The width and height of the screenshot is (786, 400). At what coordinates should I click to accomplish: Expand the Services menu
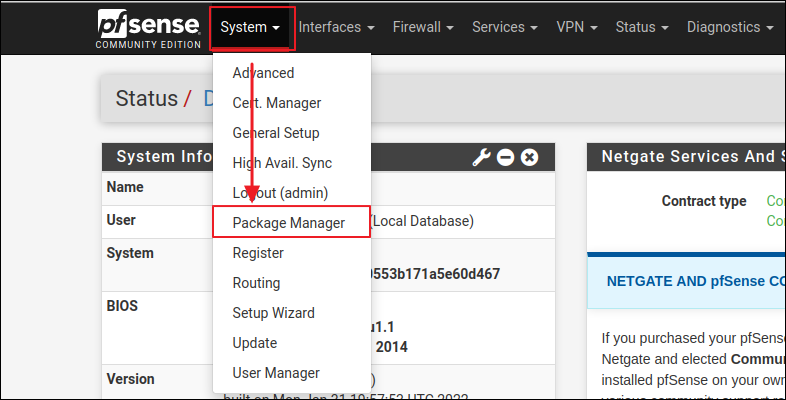click(x=504, y=27)
